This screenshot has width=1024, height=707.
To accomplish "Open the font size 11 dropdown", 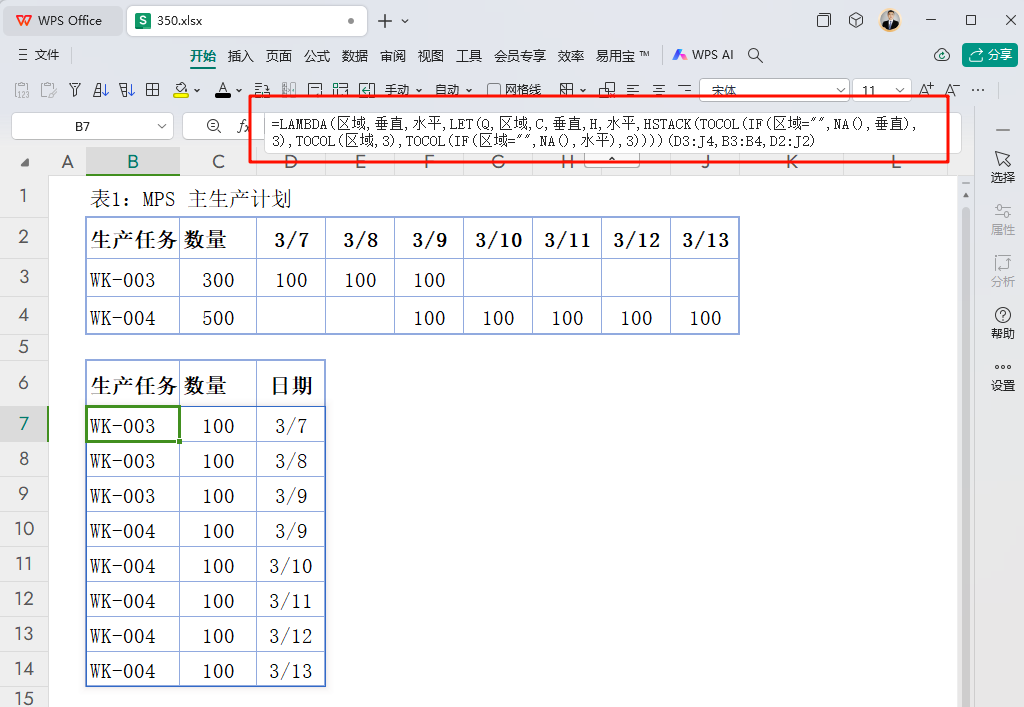I will point(899,90).
